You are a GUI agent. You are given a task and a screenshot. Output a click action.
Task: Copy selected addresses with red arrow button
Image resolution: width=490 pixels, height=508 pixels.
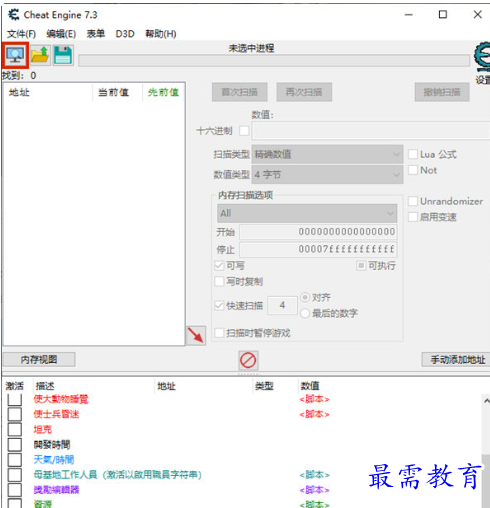pos(196,335)
